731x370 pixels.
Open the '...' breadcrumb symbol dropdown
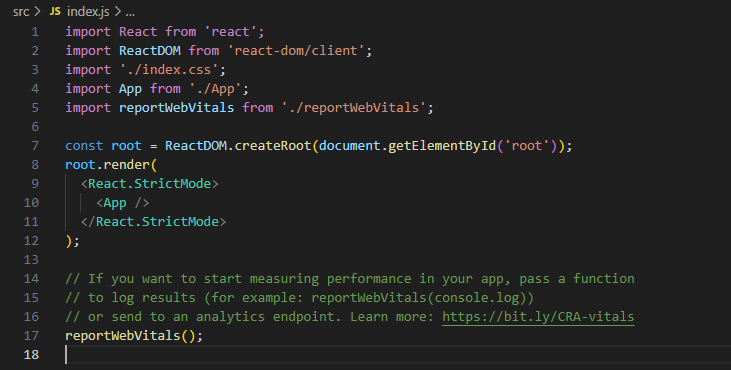point(130,12)
